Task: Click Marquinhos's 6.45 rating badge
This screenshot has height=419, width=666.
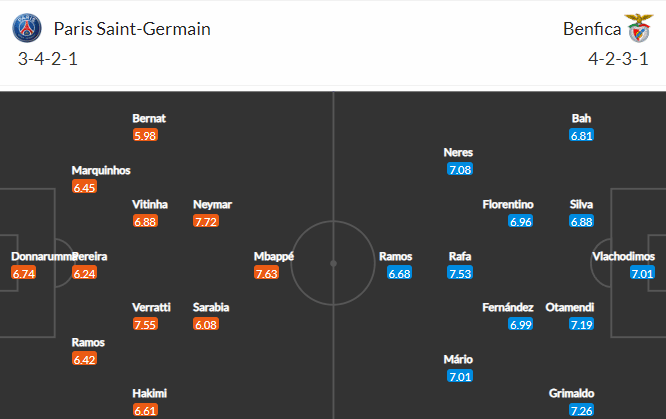Action: pos(85,187)
